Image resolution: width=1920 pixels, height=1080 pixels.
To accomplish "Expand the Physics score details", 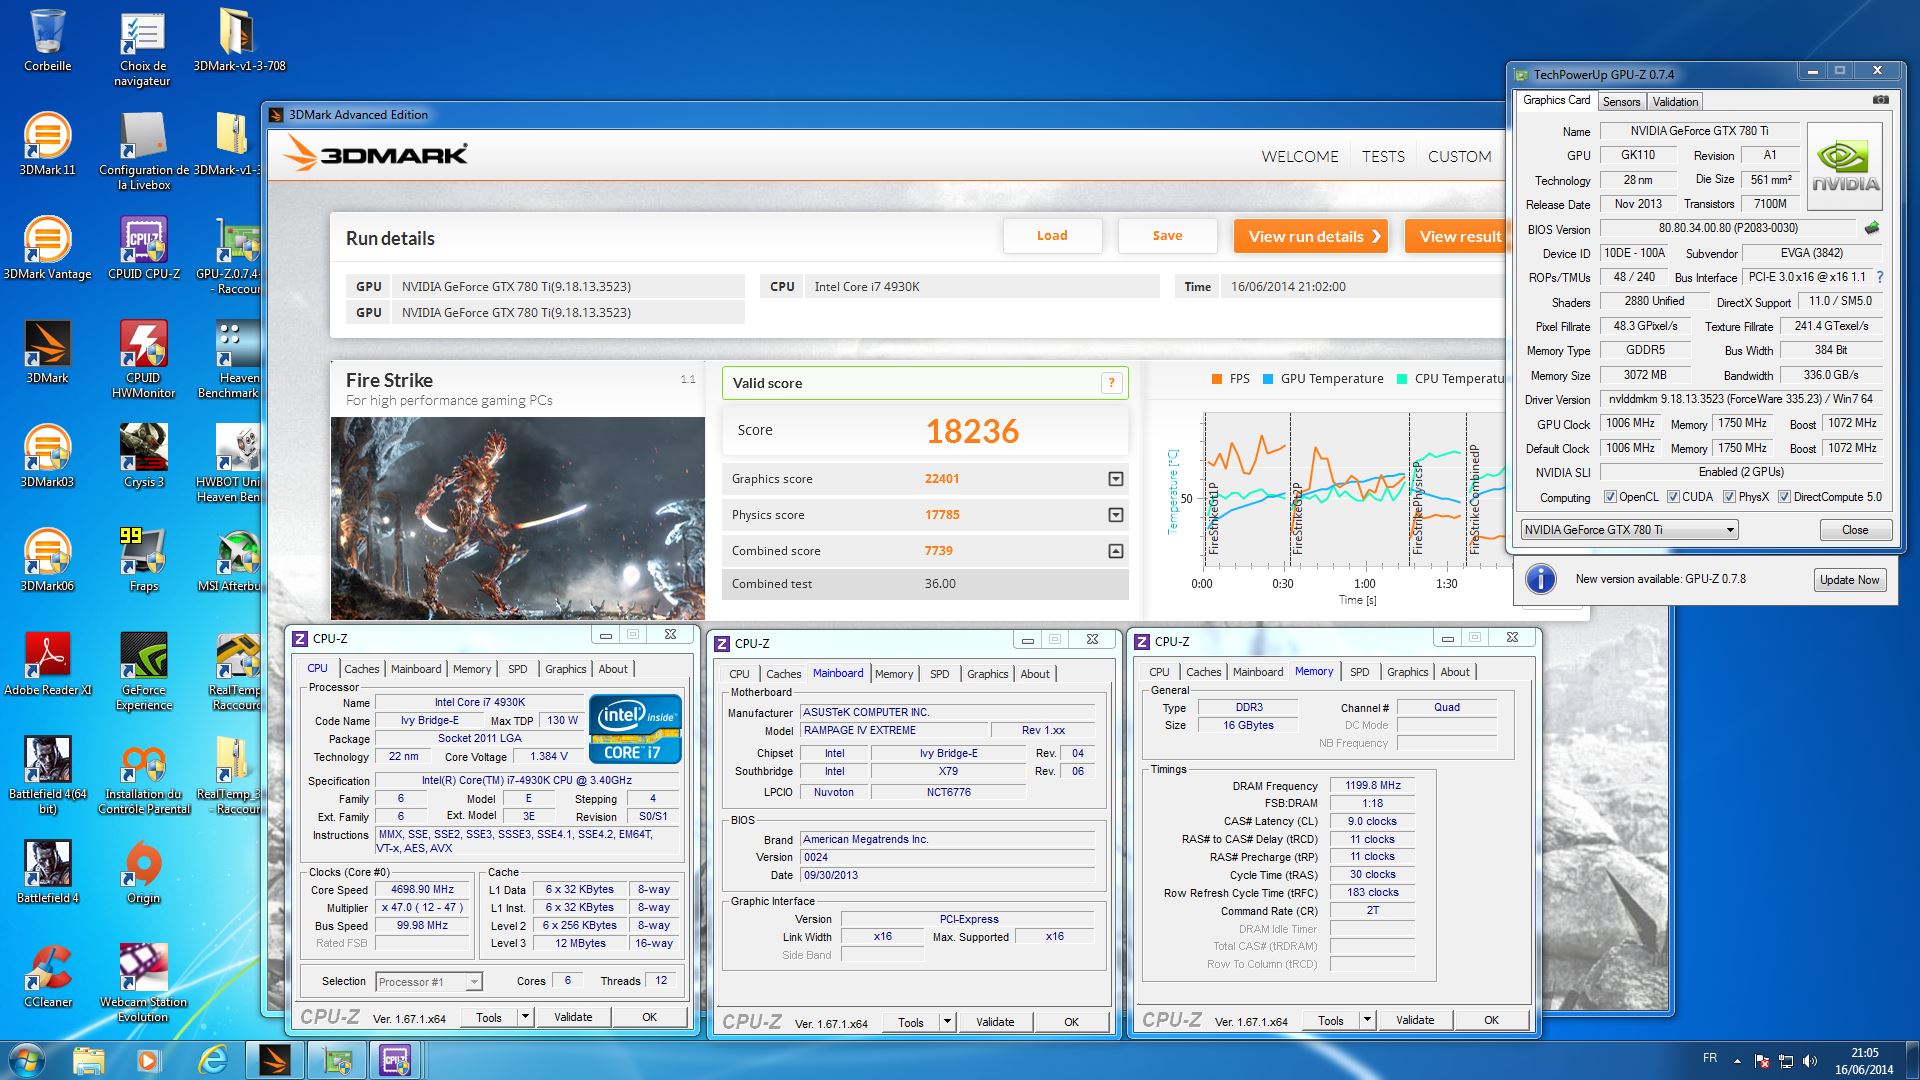I will (x=1116, y=515).
